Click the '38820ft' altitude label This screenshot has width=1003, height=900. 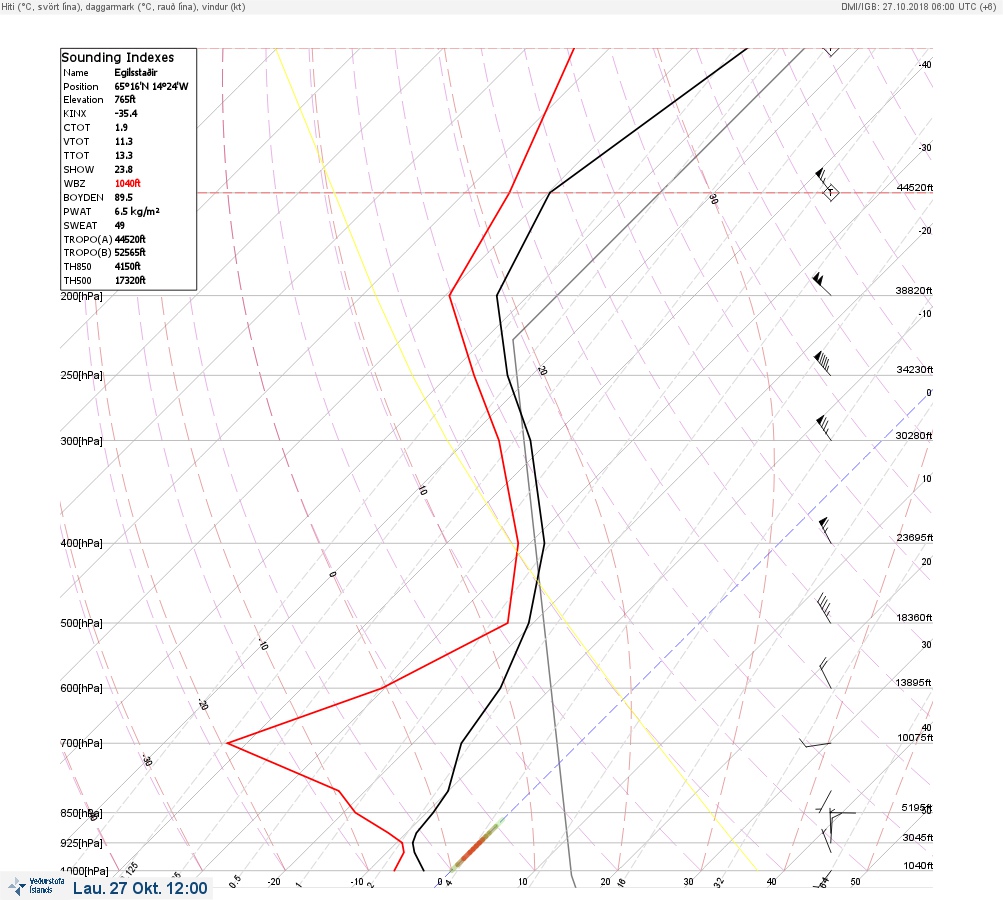pyautogui.click(x=913, y=290)
